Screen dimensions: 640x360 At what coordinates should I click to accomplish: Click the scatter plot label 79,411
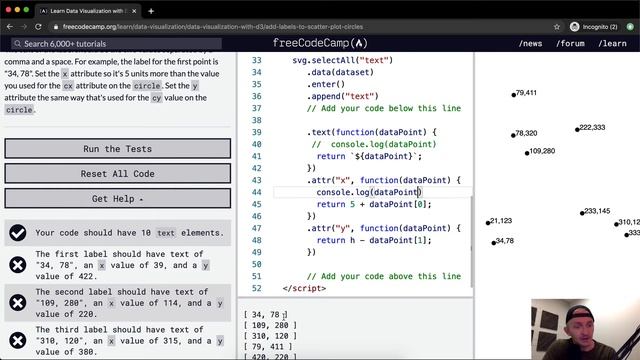click(x=526, y=93)
